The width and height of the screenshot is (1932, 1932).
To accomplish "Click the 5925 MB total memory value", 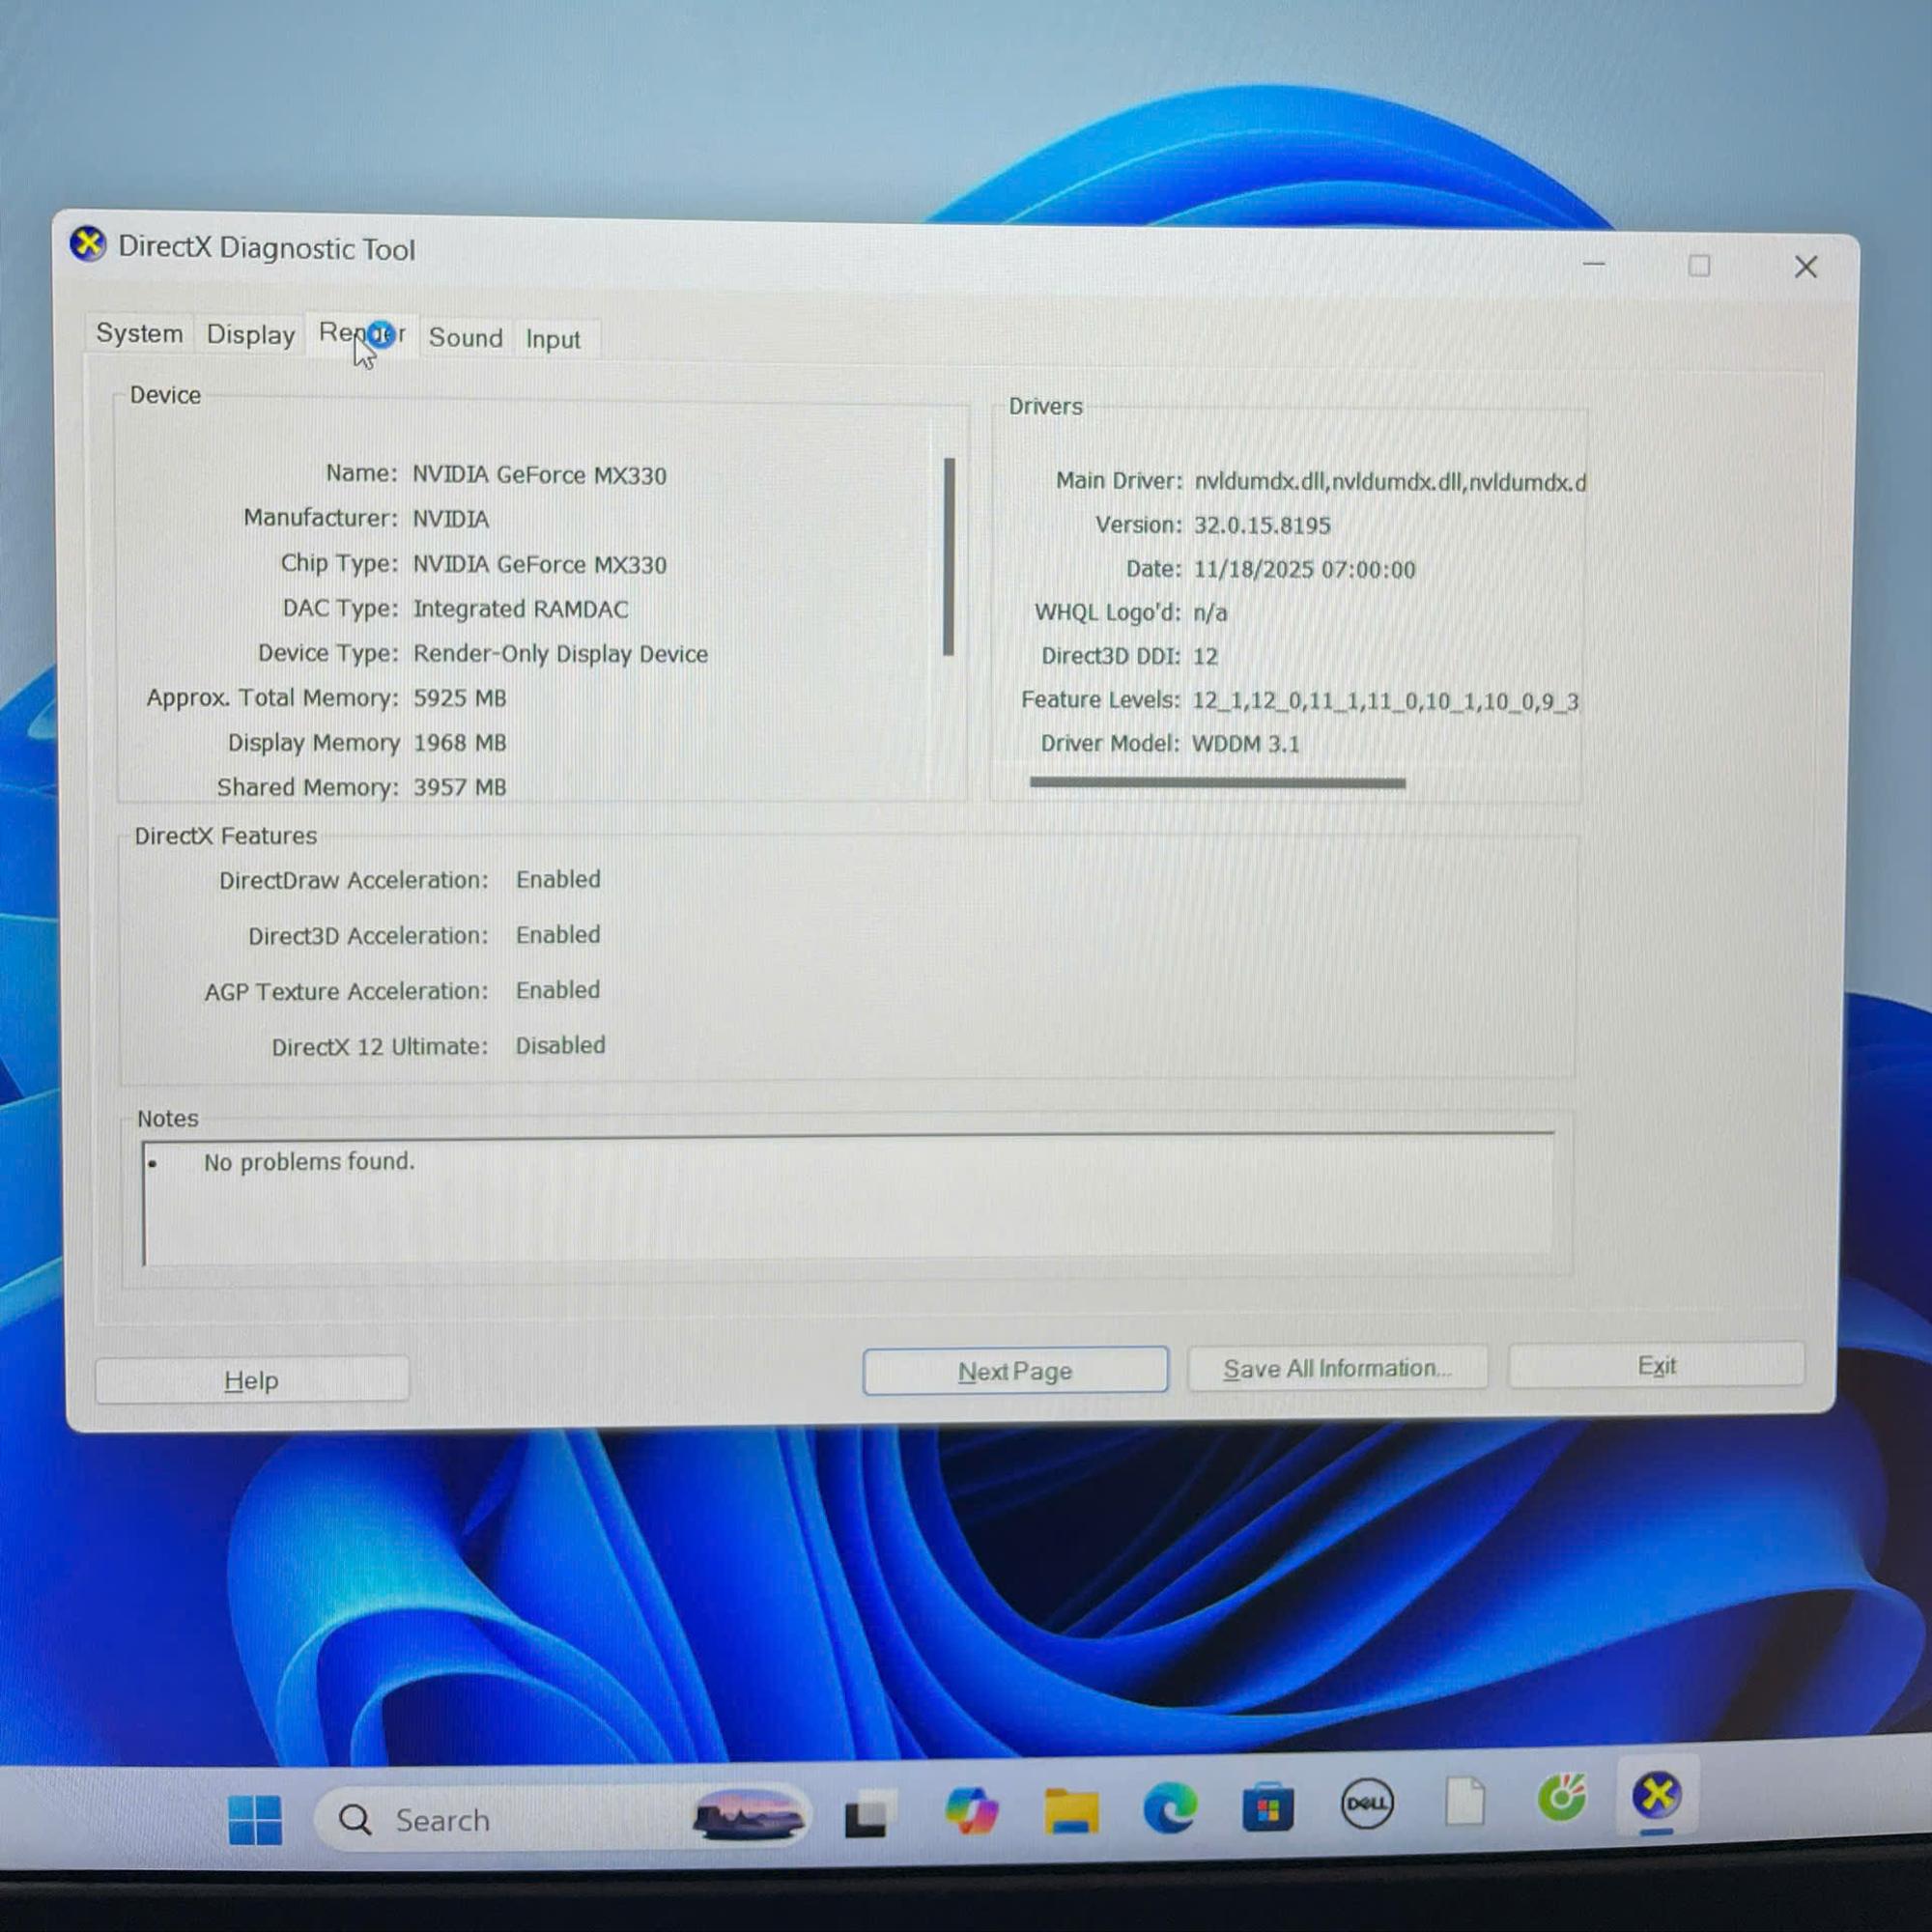I will click(460, 698).
